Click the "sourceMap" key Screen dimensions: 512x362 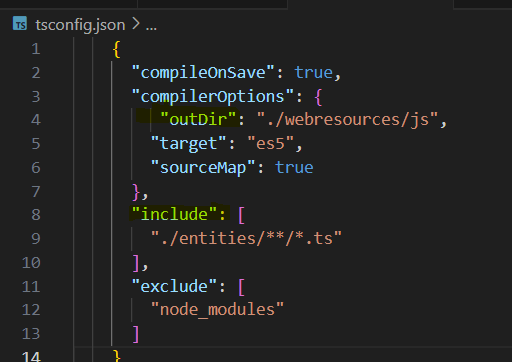pyautogui.click(x=203, y=167)
